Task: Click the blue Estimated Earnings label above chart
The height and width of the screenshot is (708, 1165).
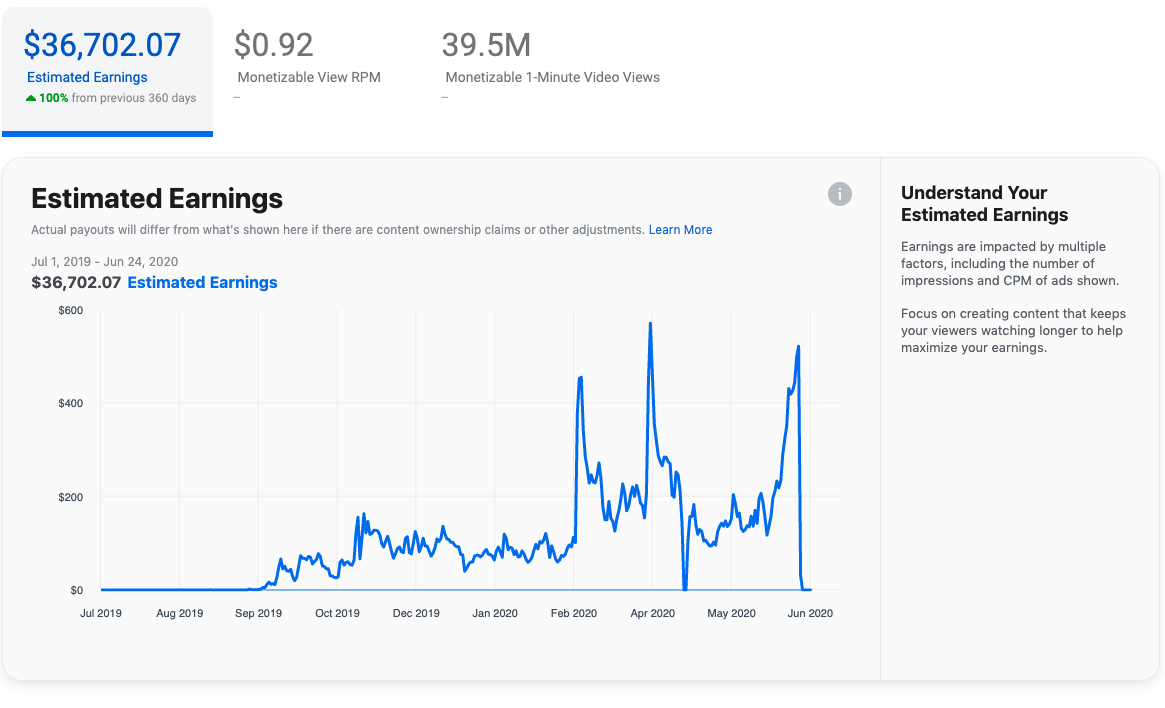Action: 202,283
